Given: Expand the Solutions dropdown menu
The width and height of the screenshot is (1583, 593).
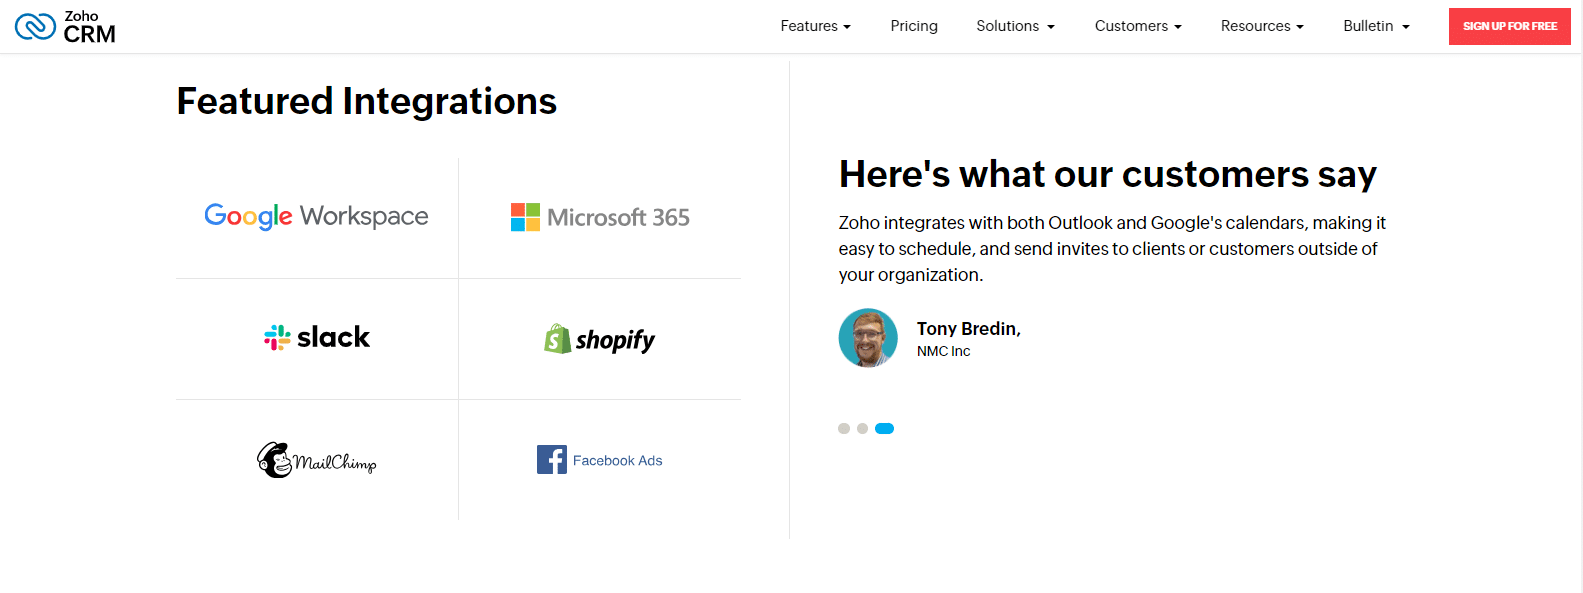Looking at the screenshot, I should (1015, 26).
